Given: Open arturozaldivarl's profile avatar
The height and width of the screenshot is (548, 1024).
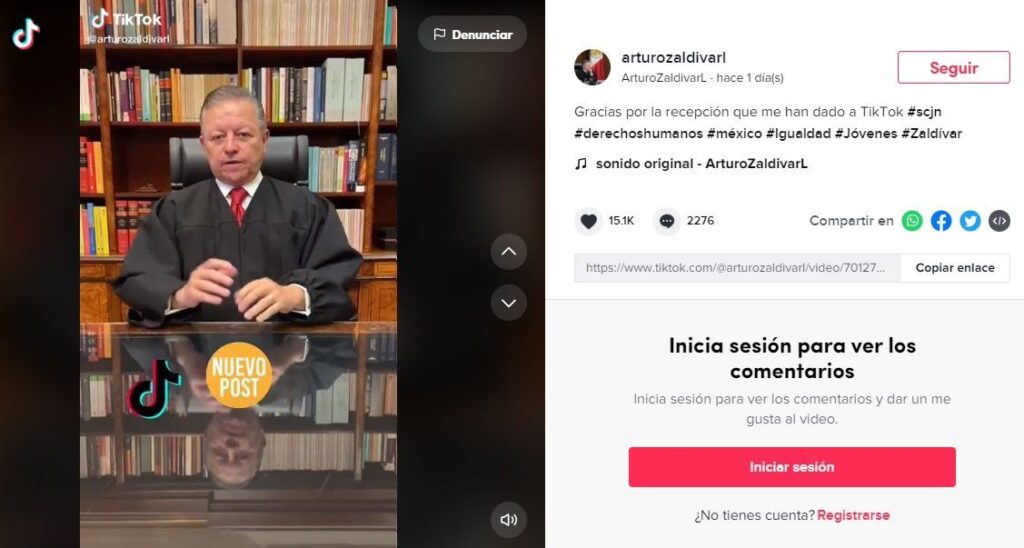Looking at the screenshot, I should [x=592, y=67].
